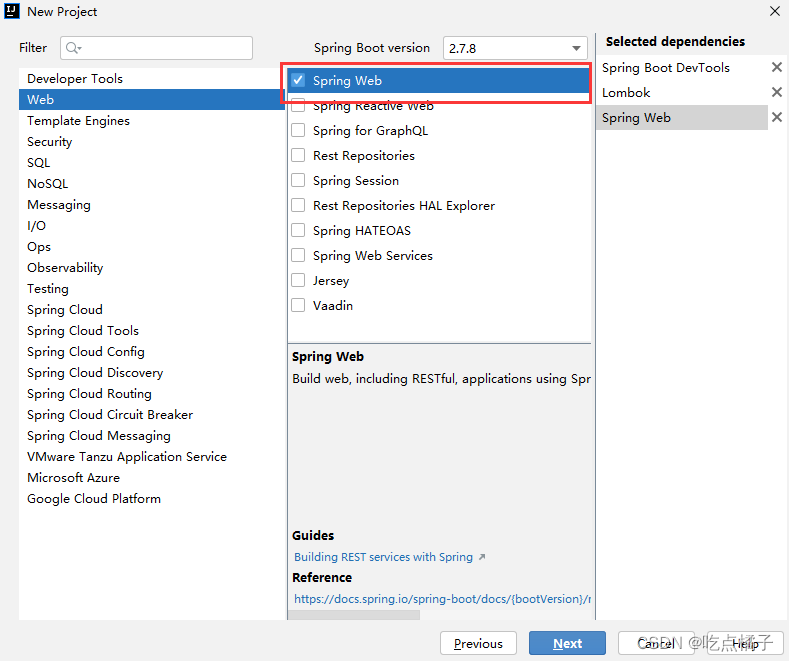789x661 pixels.
Task: Open the Ops category
Action: coord(151,246)
